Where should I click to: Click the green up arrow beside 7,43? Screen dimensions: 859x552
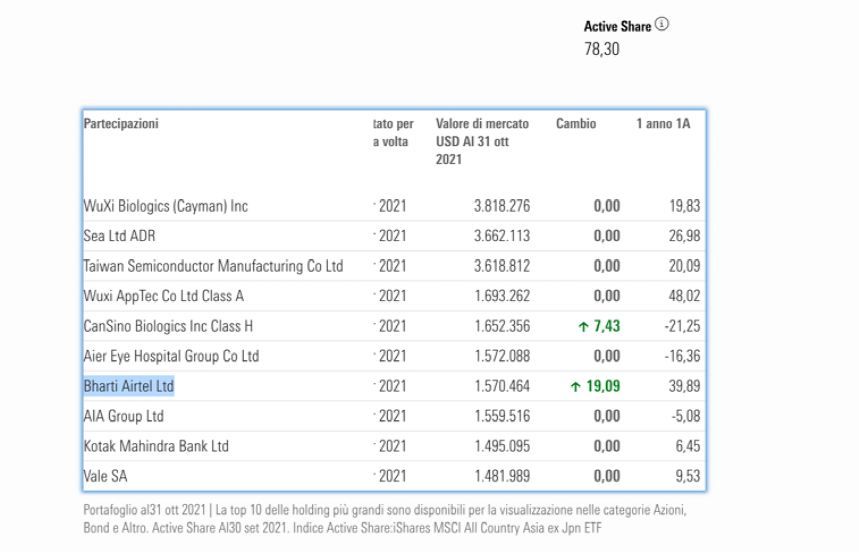[x=583, y=327]
